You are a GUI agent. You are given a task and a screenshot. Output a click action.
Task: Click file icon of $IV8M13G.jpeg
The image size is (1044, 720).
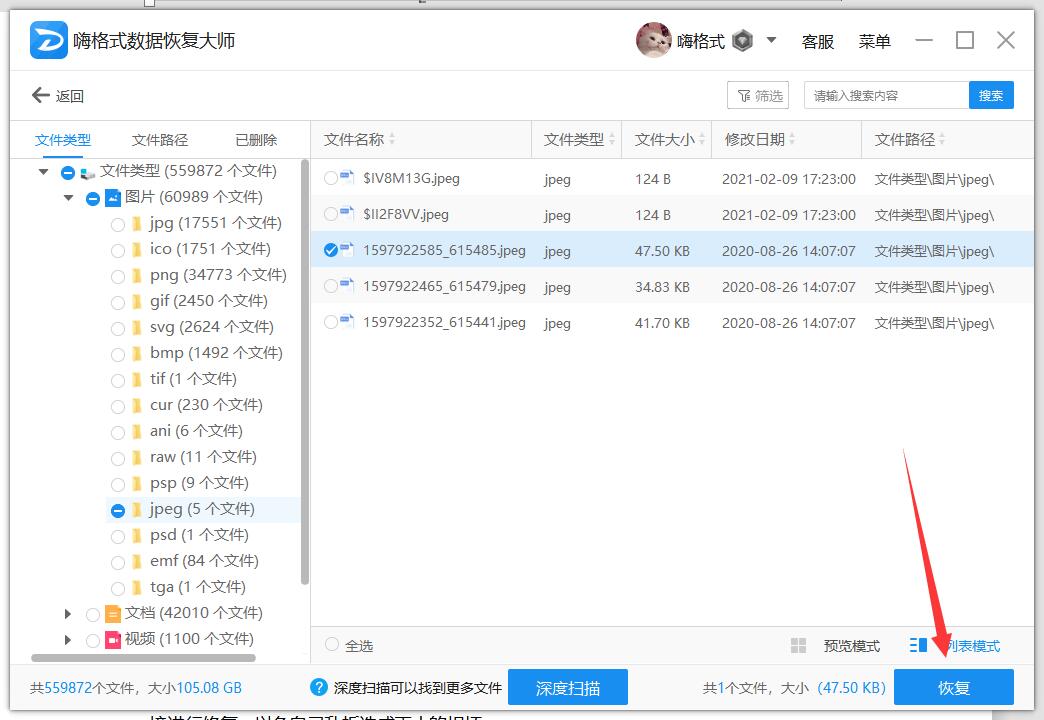pyautogui.click(x=348, y=177)
